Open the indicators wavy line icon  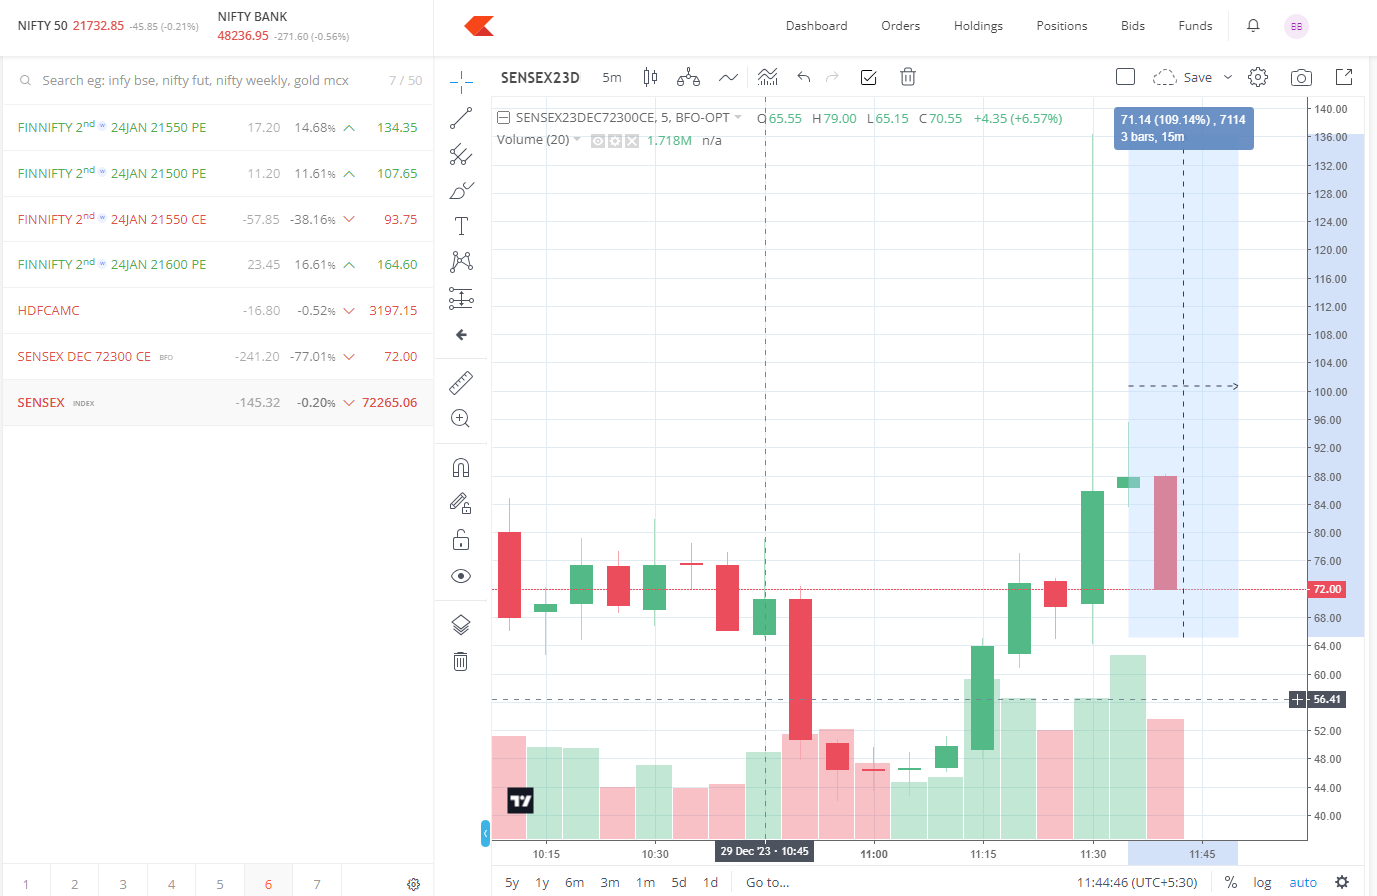pos(728,77)
